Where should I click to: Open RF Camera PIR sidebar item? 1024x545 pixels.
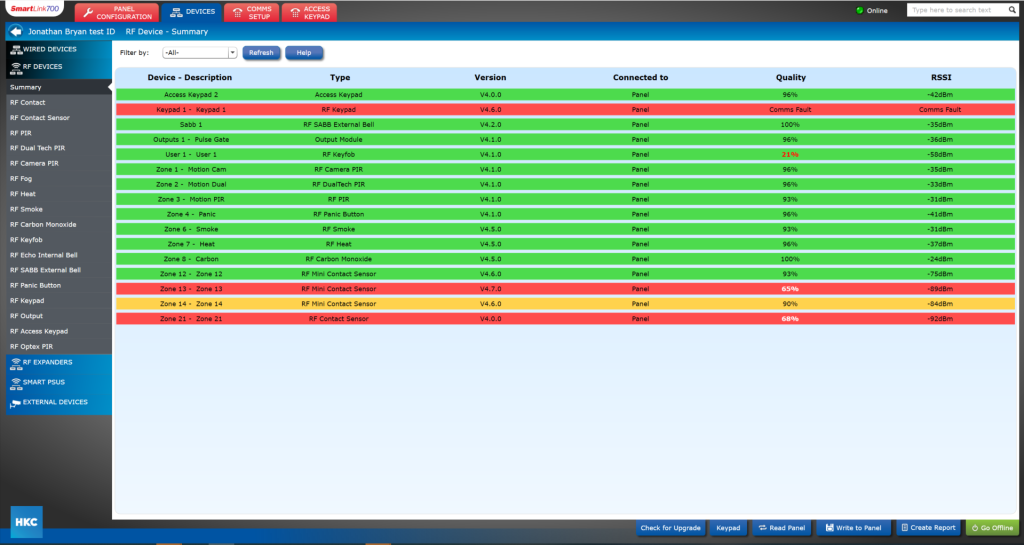click(x=59, y=164)
